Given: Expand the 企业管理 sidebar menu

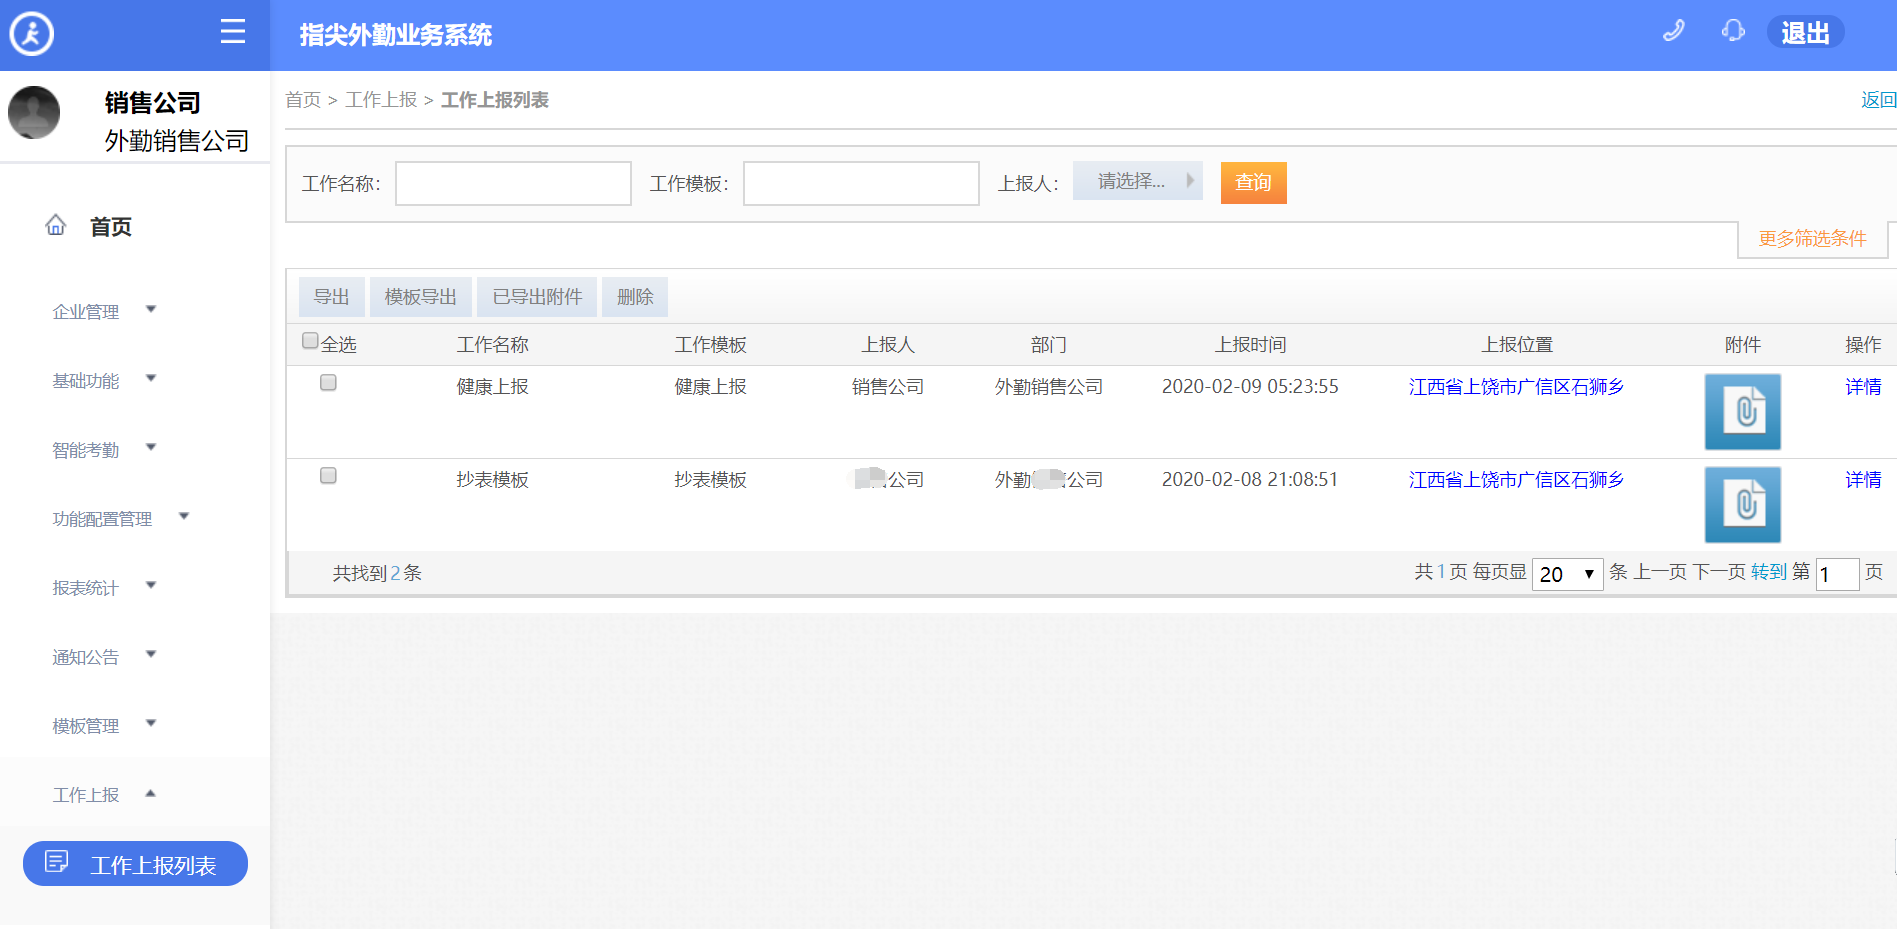Looking at the screenshot, I should click(104, 312).
